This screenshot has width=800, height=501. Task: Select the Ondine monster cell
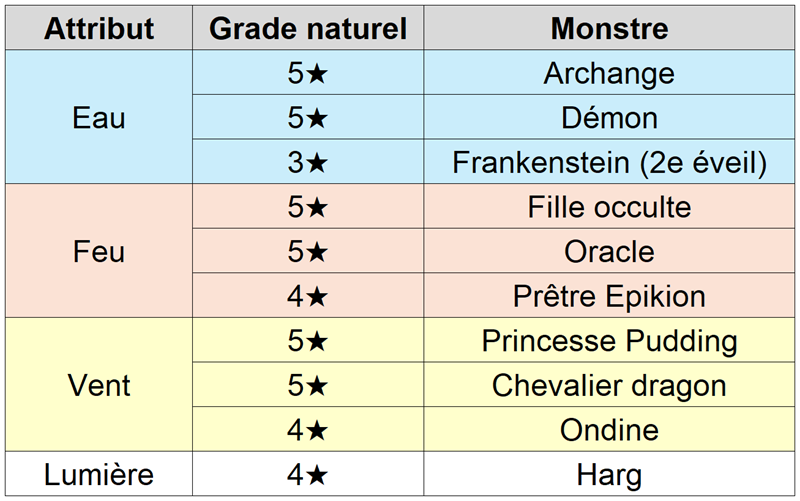click(x=609, y=429)
